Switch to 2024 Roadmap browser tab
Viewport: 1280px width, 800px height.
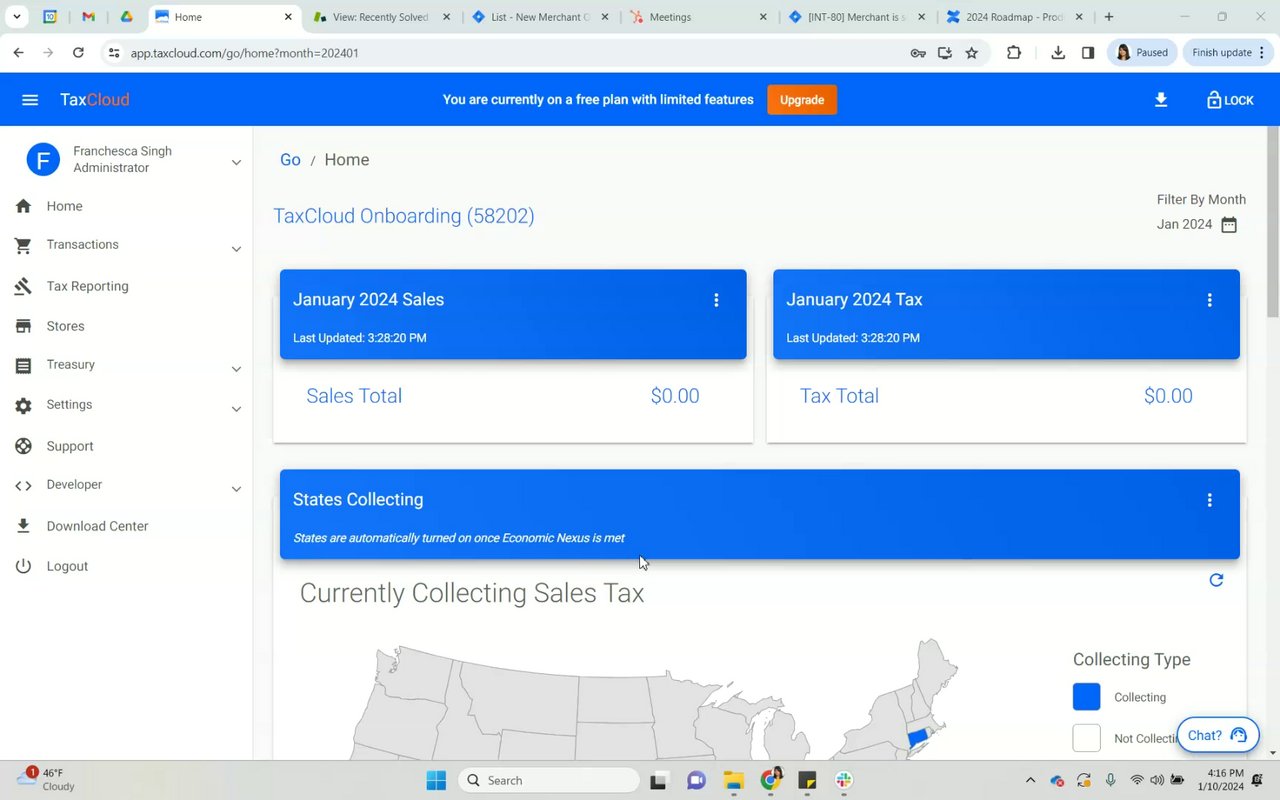click(1015, 17)
